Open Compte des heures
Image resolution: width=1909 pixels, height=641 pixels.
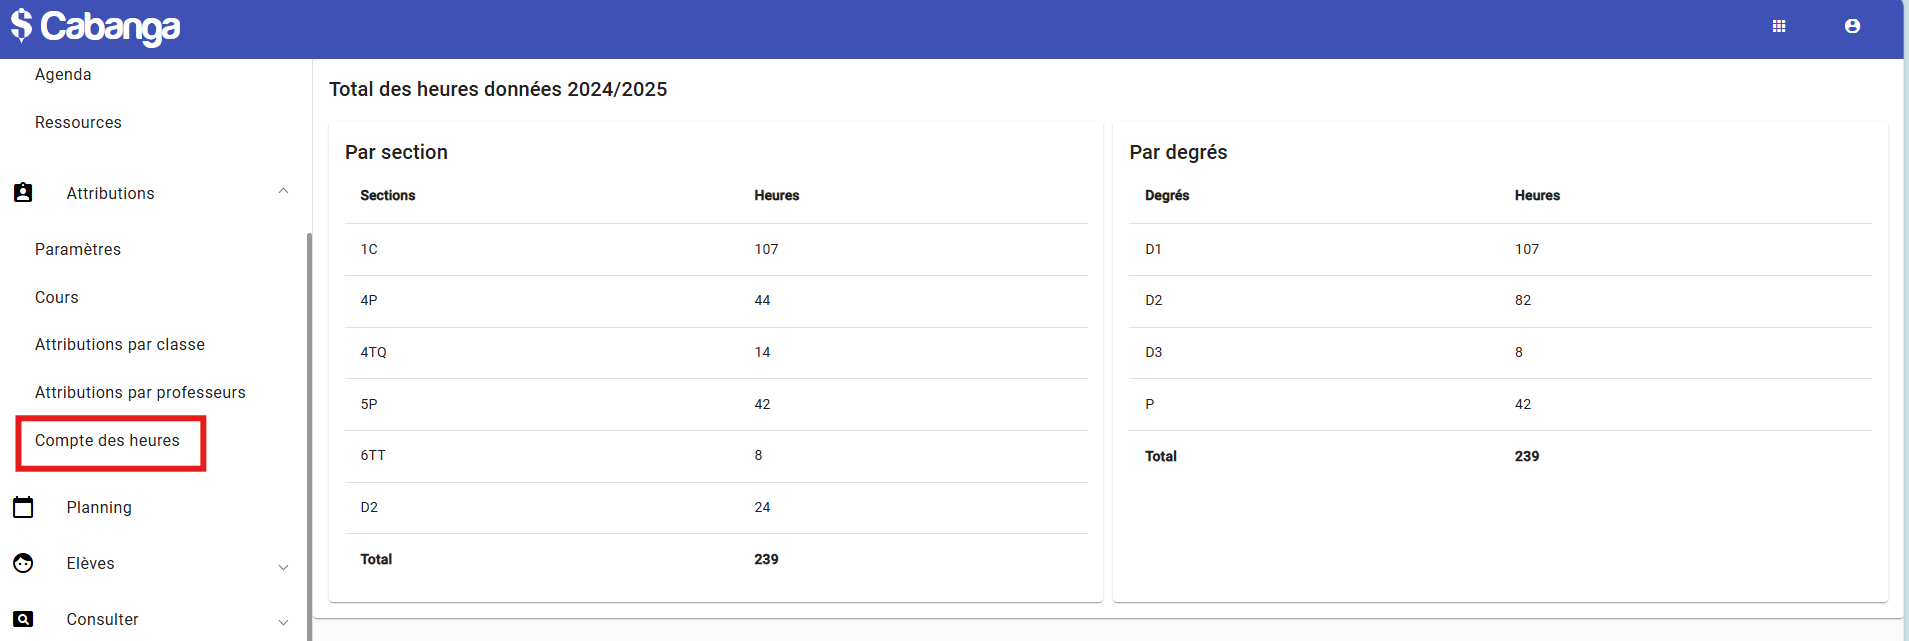tap(108, 441)
